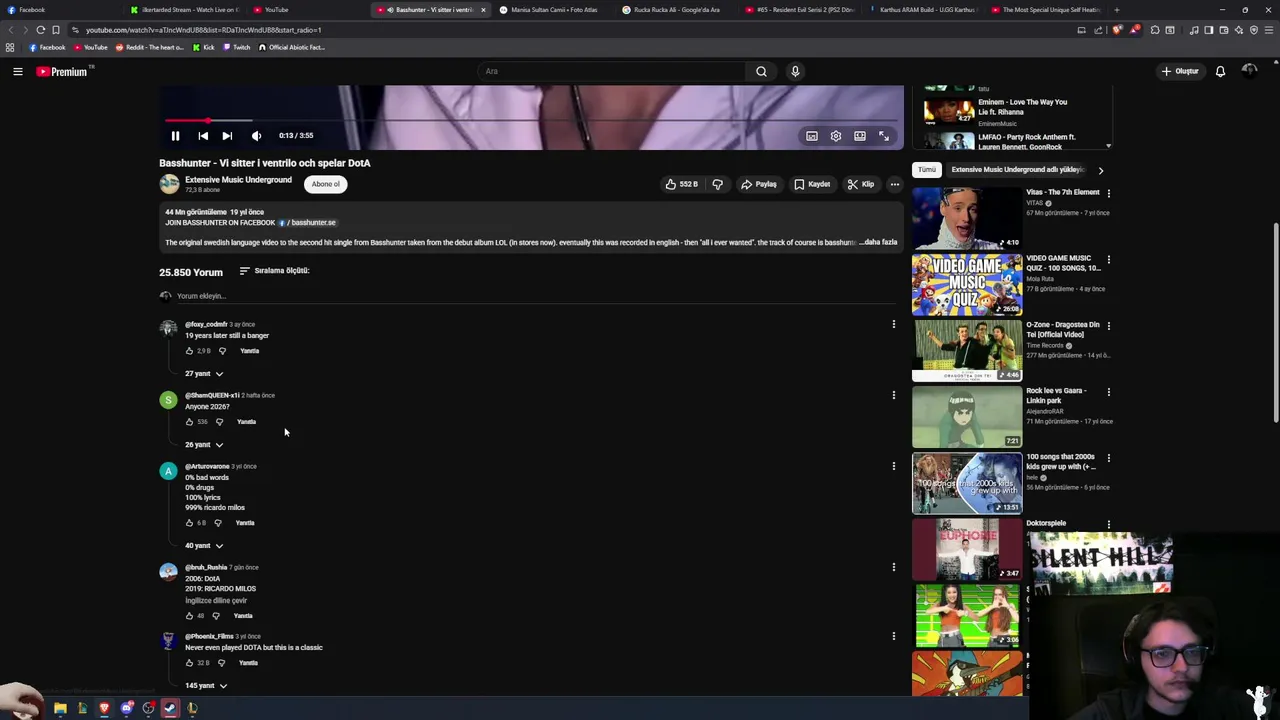Screen dimensions: 1280x720
Task: Share video with Paylaş button
Action: pyautogui.click(x=759, y=184)
